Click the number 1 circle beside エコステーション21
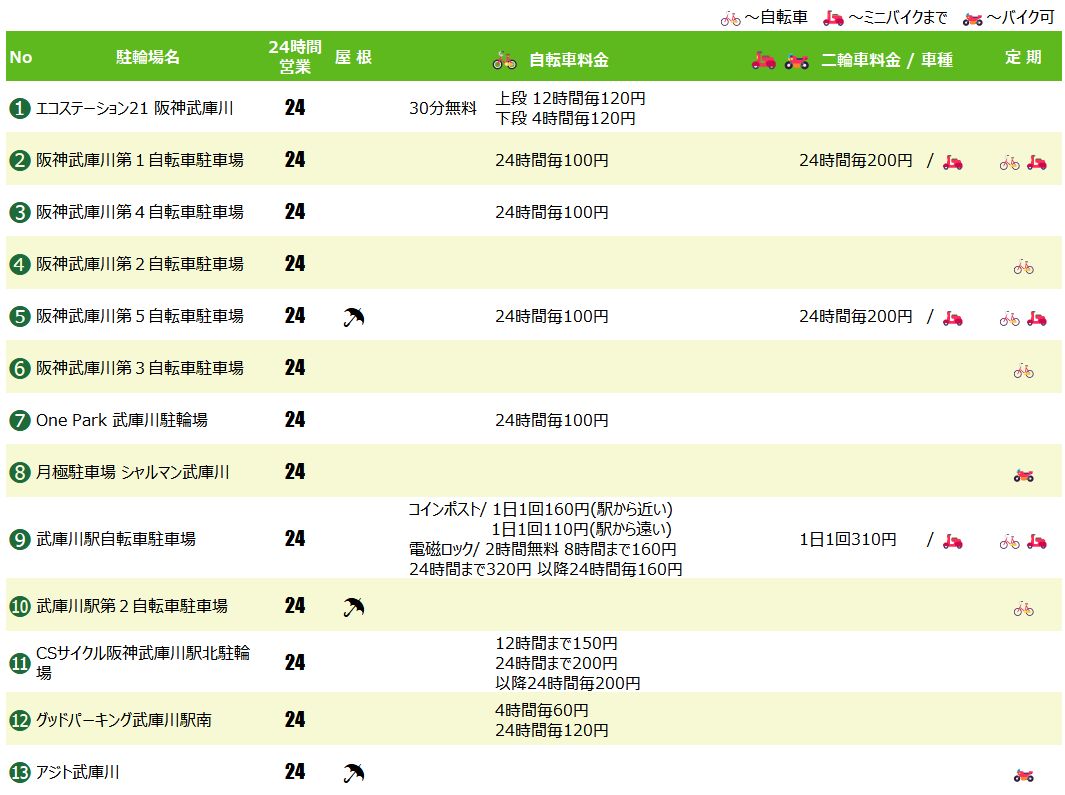The width and height of the screenshot is (1065, 795). (x=20, y=108)
